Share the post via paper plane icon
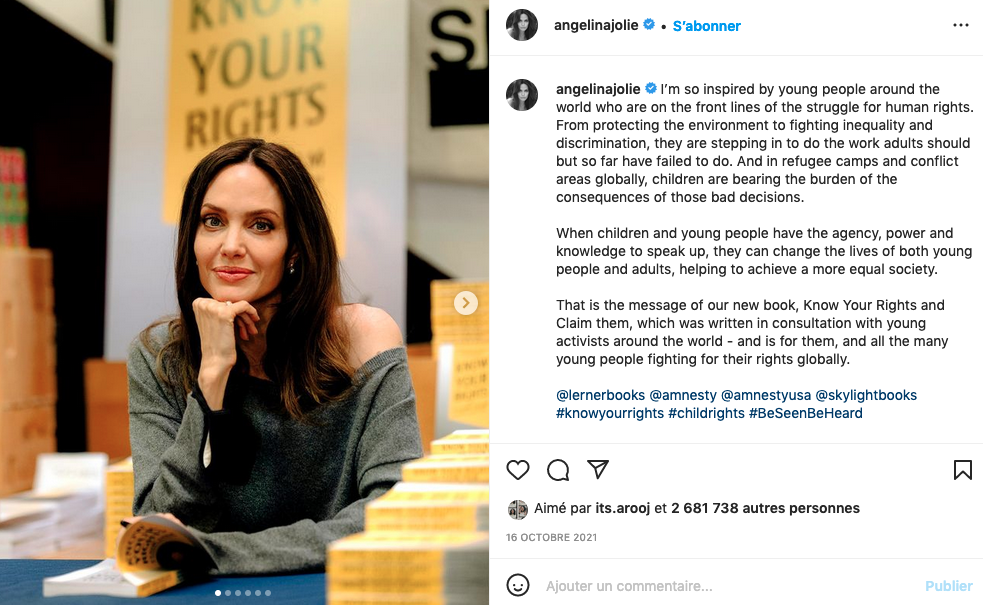 click(597, 469)
